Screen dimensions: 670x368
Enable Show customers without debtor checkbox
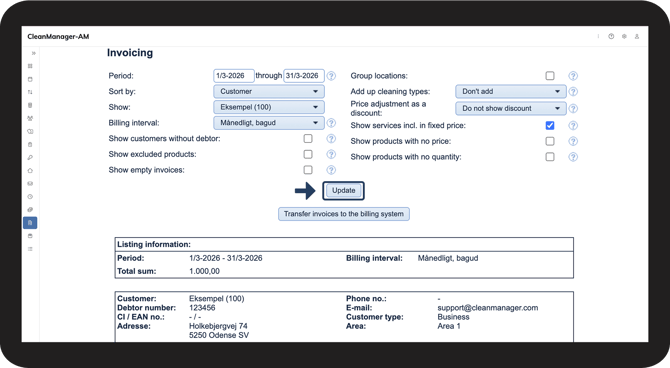click(308, 138)
